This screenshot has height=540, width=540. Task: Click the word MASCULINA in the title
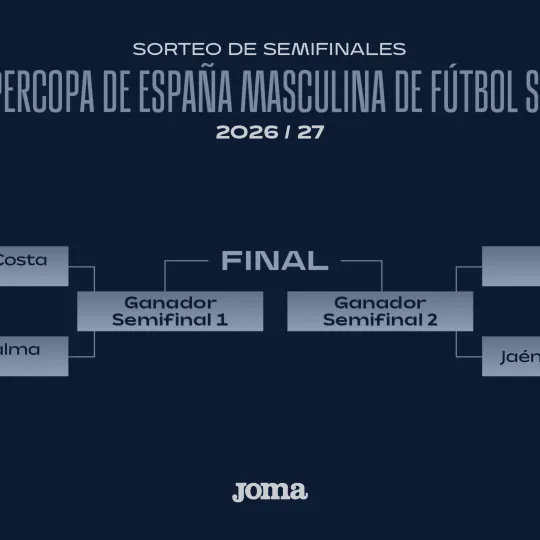pyautogui.click(x=313, y=92)
